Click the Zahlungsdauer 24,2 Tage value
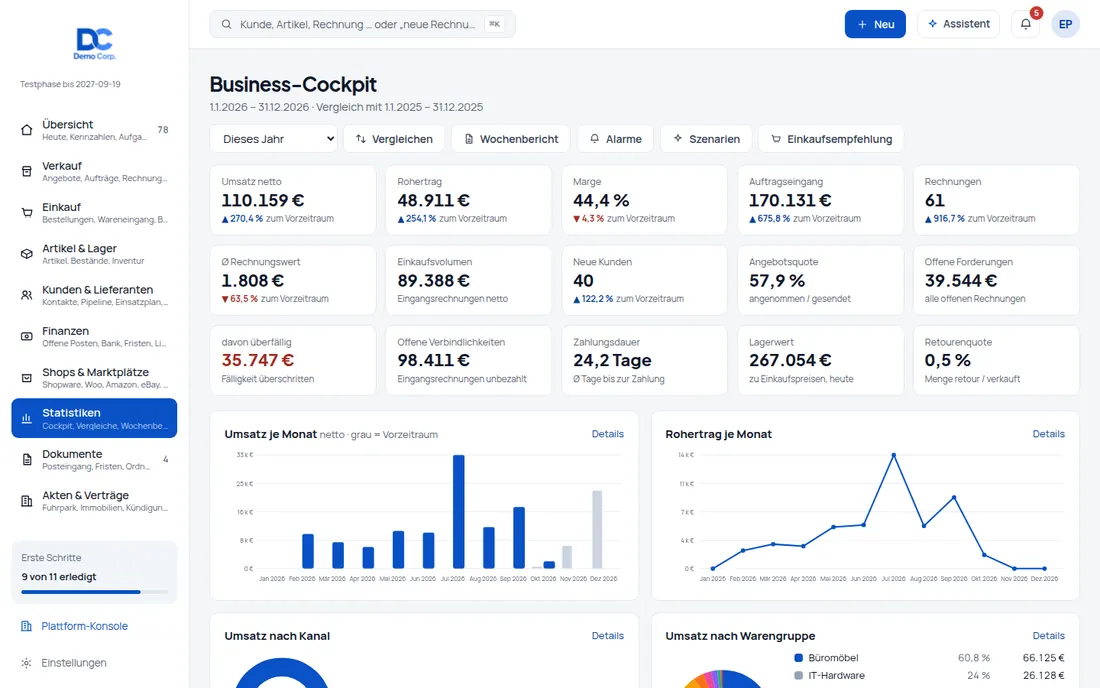This screenshot has width=1100, height=688. [x=612, y=360]
